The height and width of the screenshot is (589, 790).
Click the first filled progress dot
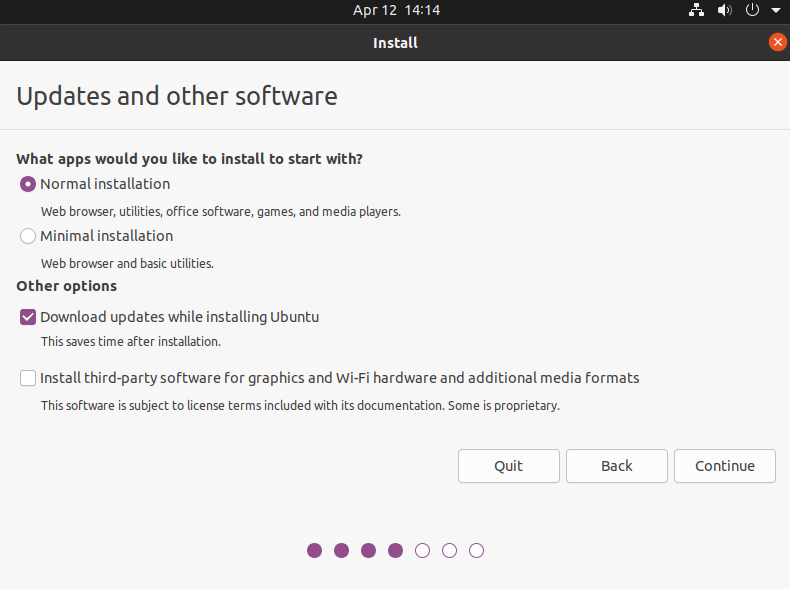tap(314, 550)
